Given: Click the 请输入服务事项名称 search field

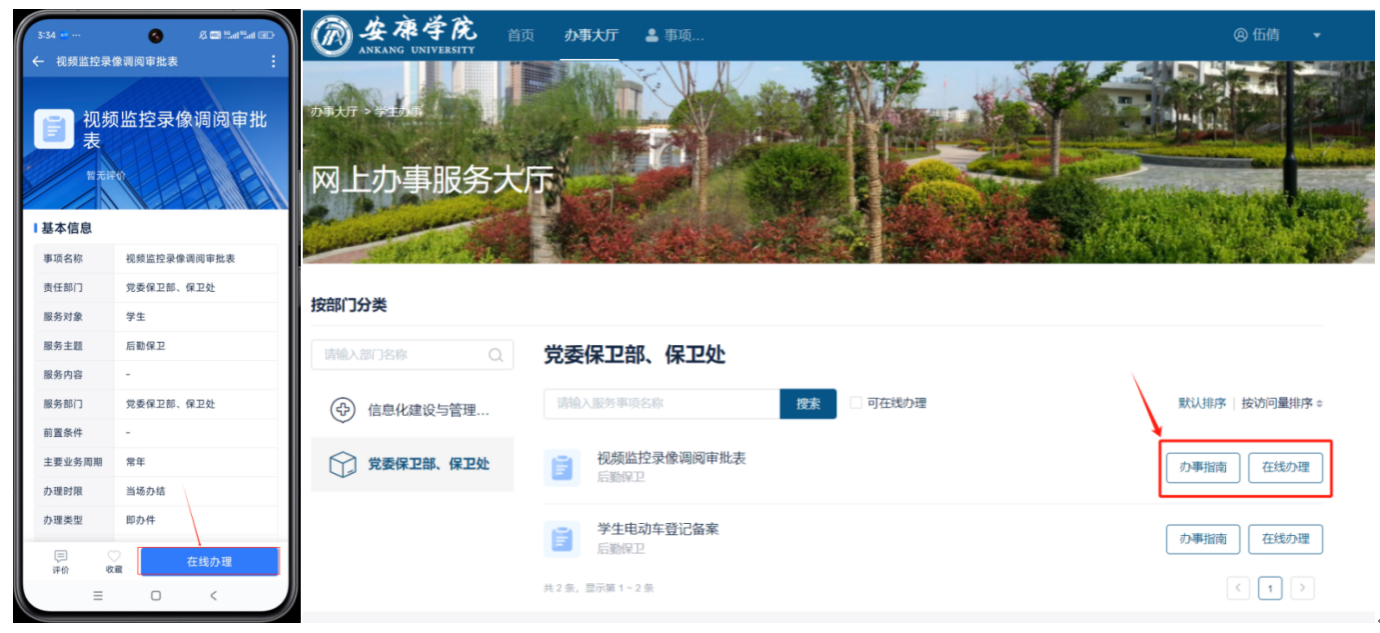Looking at the screenshot, I should coord(661,404).
